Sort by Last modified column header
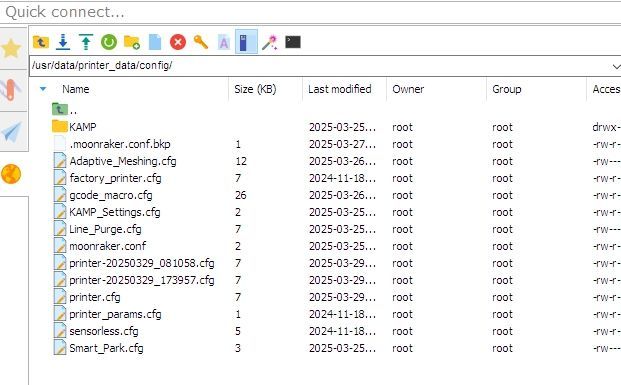This screenshot has width=621, height=385. coord(339,89)
